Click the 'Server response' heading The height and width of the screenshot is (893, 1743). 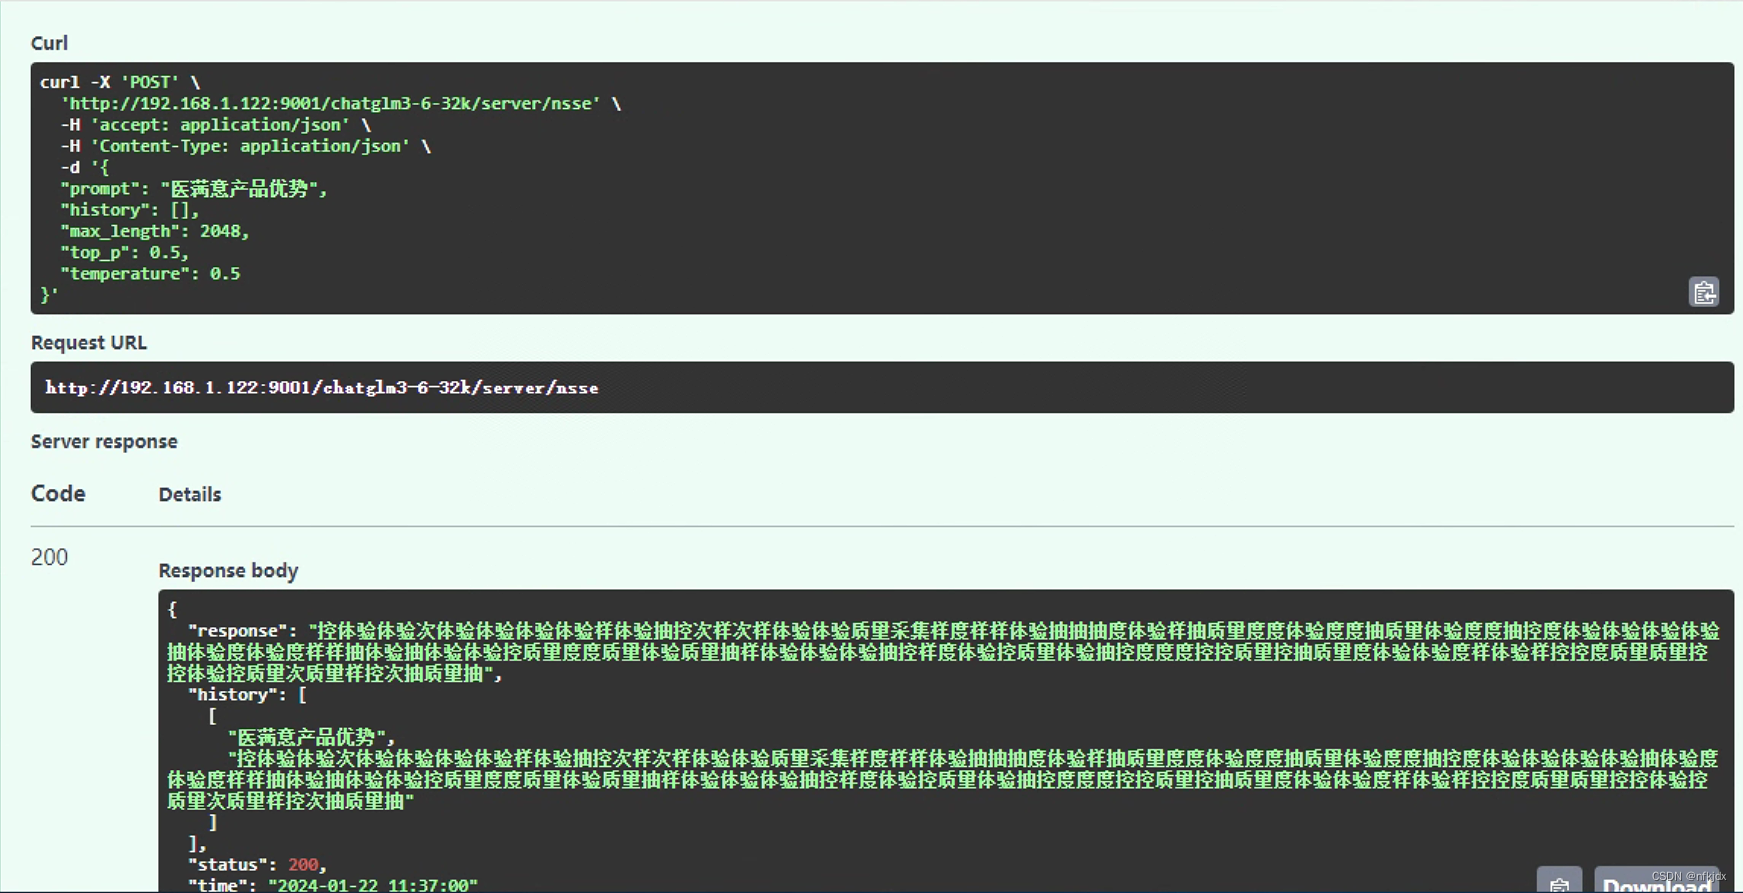pyautogui.click(x=104, y=442)
